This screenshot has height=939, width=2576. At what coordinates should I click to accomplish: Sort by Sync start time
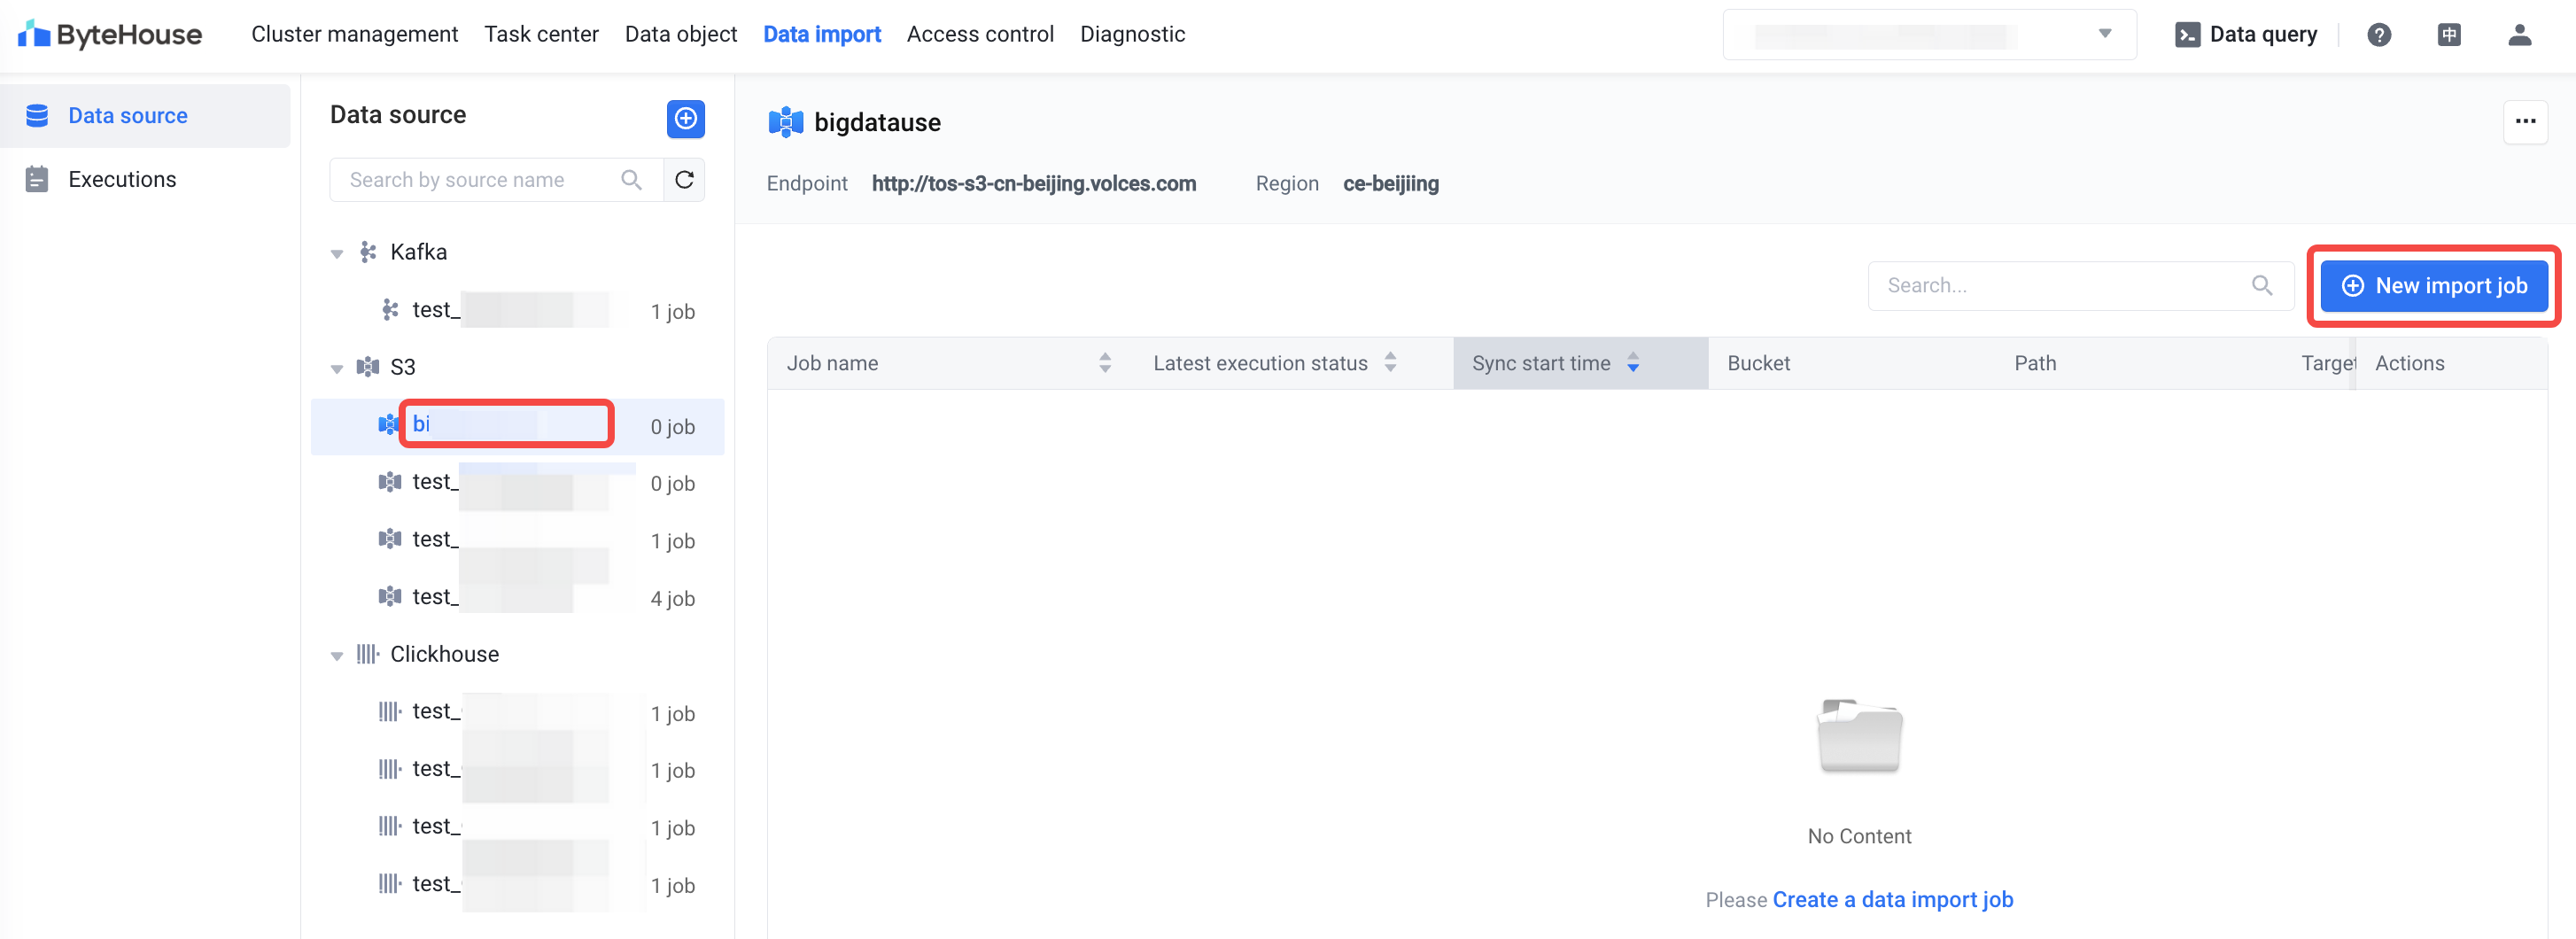tap(1632, 363)
